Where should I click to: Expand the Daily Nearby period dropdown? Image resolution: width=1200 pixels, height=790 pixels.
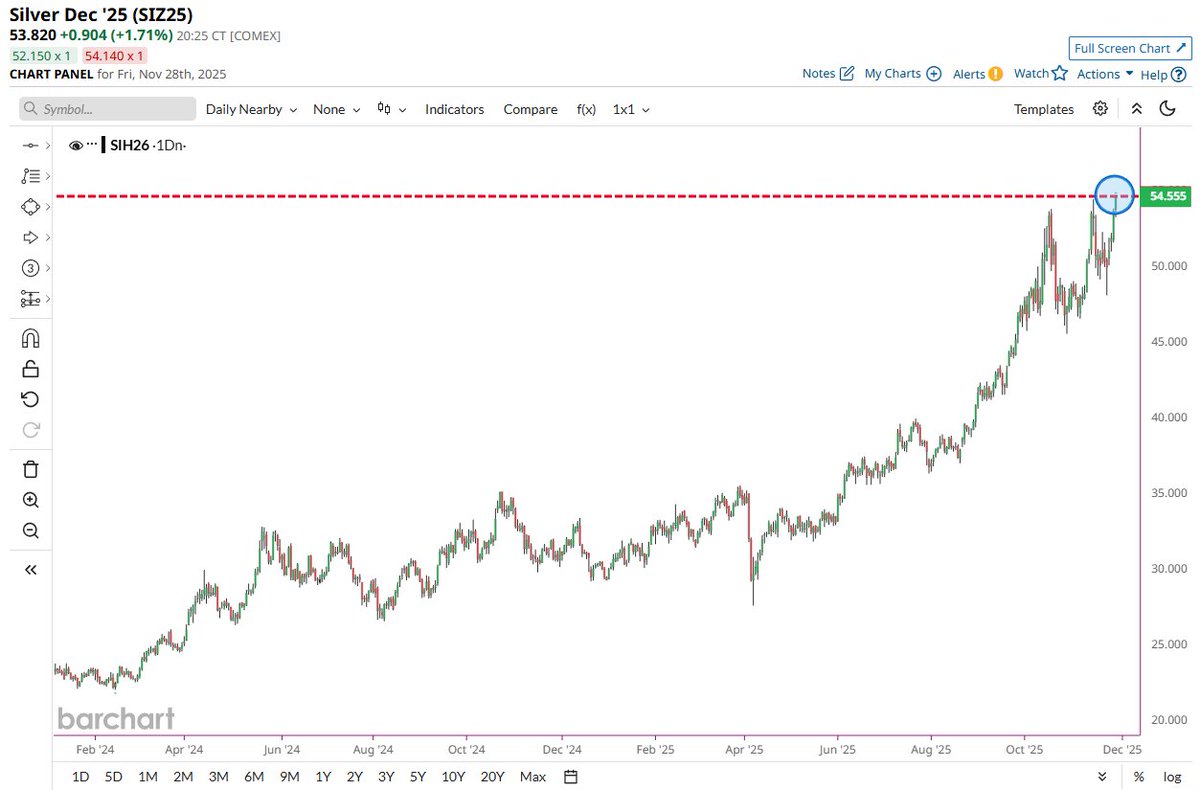click(251, 109)
